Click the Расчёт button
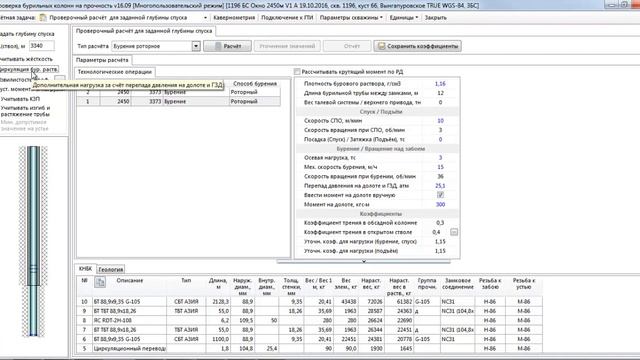640x360 pixels. pyautogui.click(x=227, y=46)
